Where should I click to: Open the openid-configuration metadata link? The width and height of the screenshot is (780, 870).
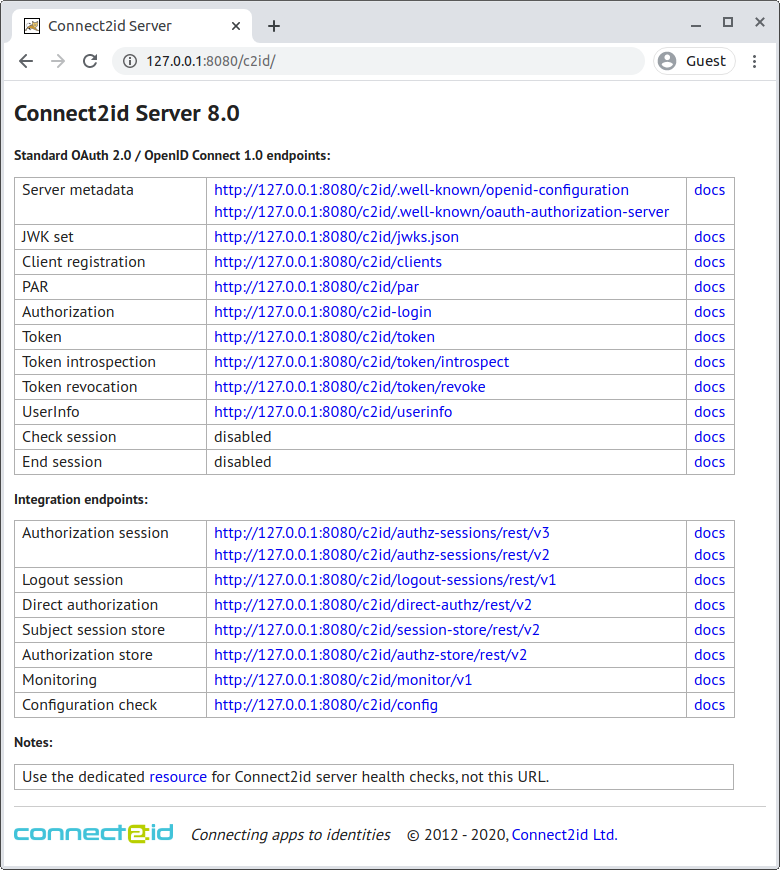421,190
